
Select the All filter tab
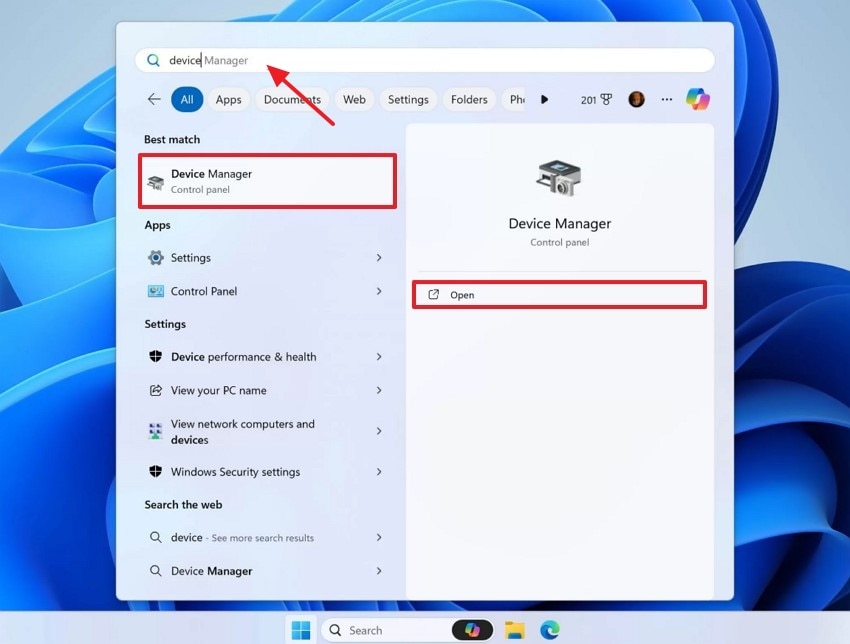(187, 99)
